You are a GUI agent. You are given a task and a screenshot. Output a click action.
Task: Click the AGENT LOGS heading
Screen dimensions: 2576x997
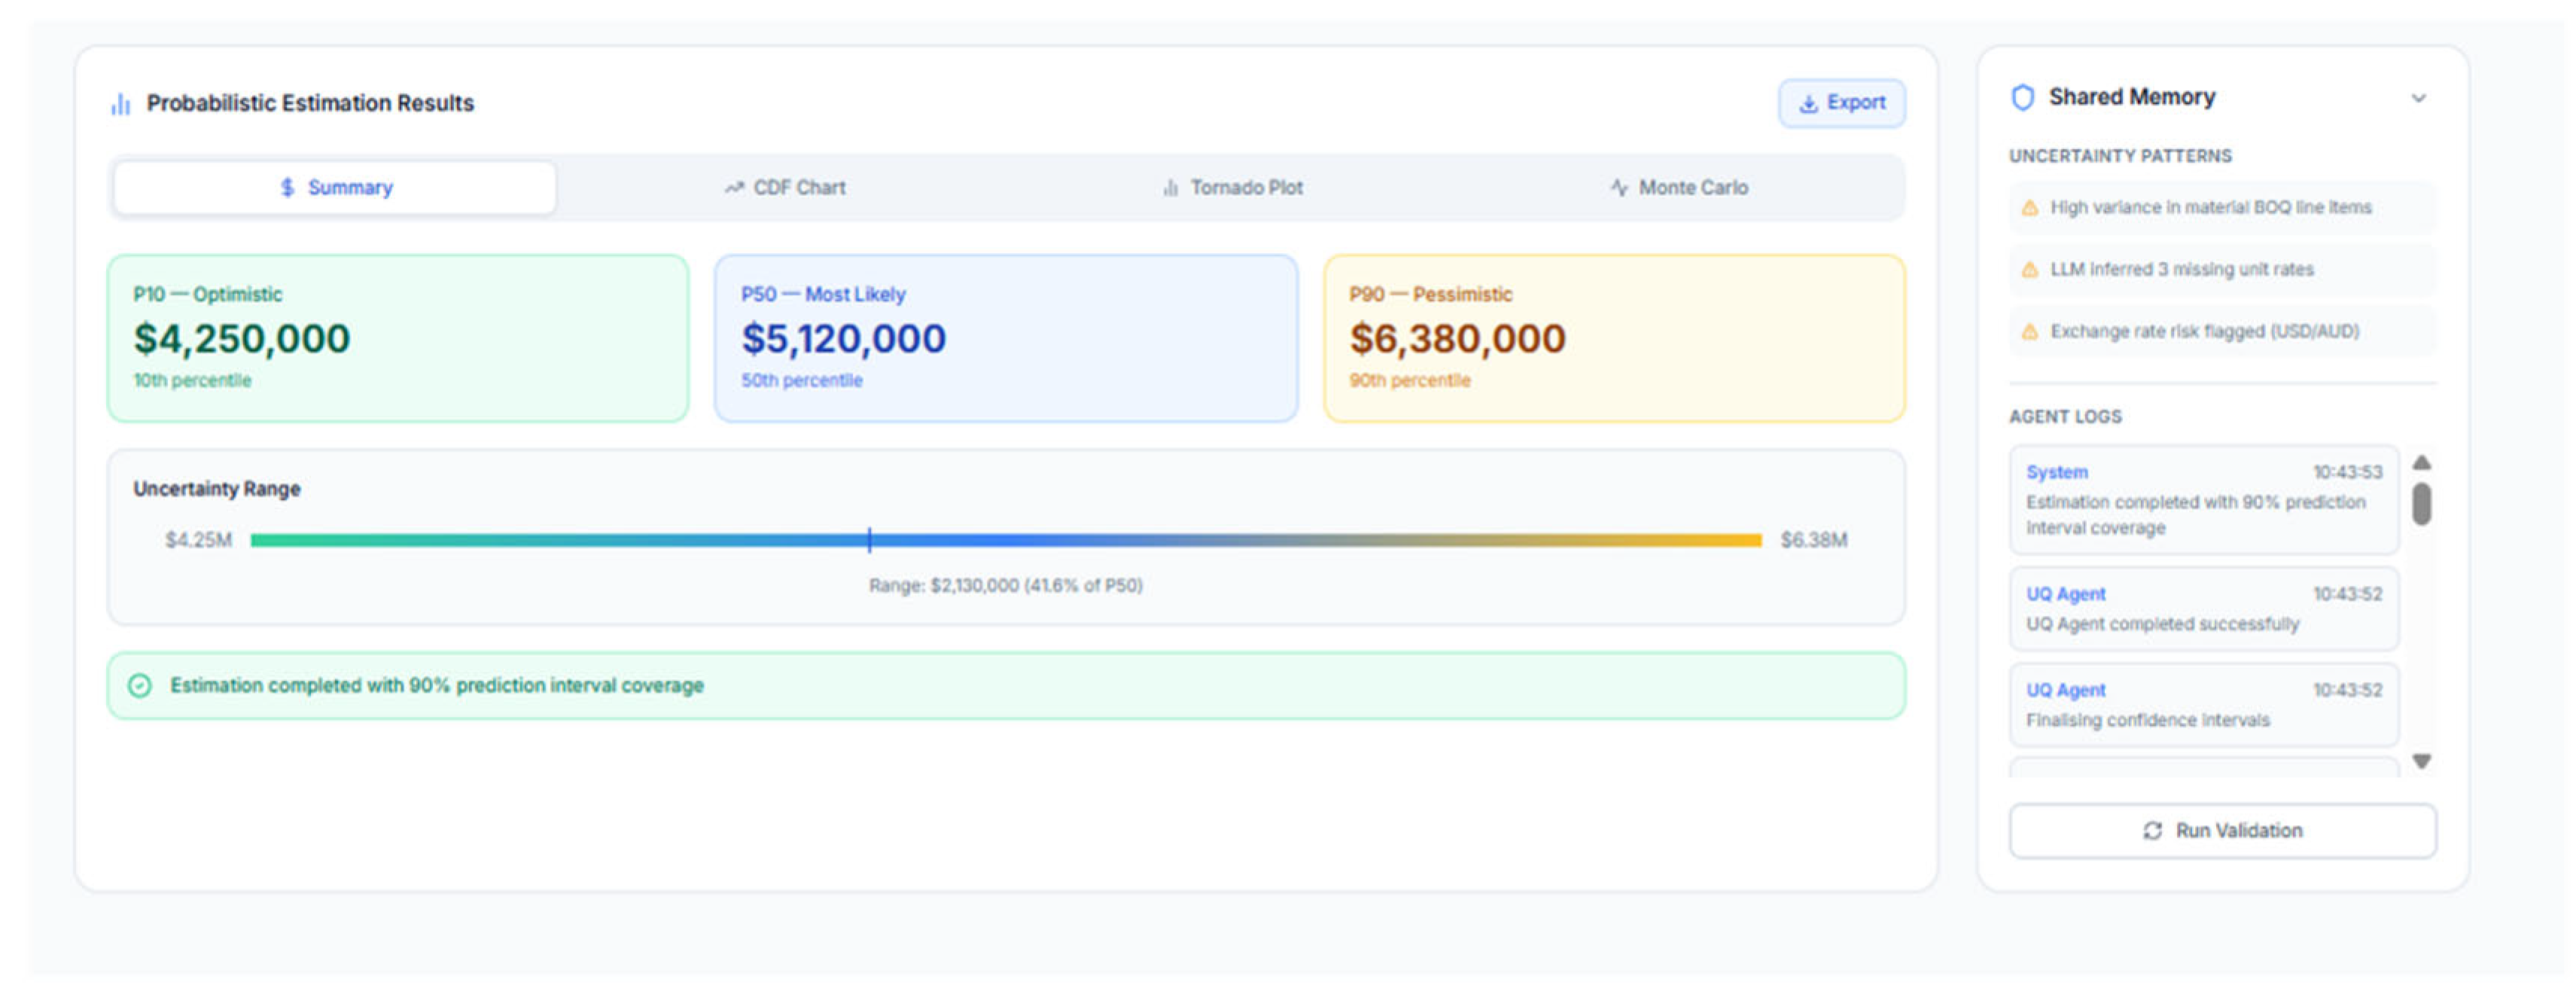tap(2065, 417)
